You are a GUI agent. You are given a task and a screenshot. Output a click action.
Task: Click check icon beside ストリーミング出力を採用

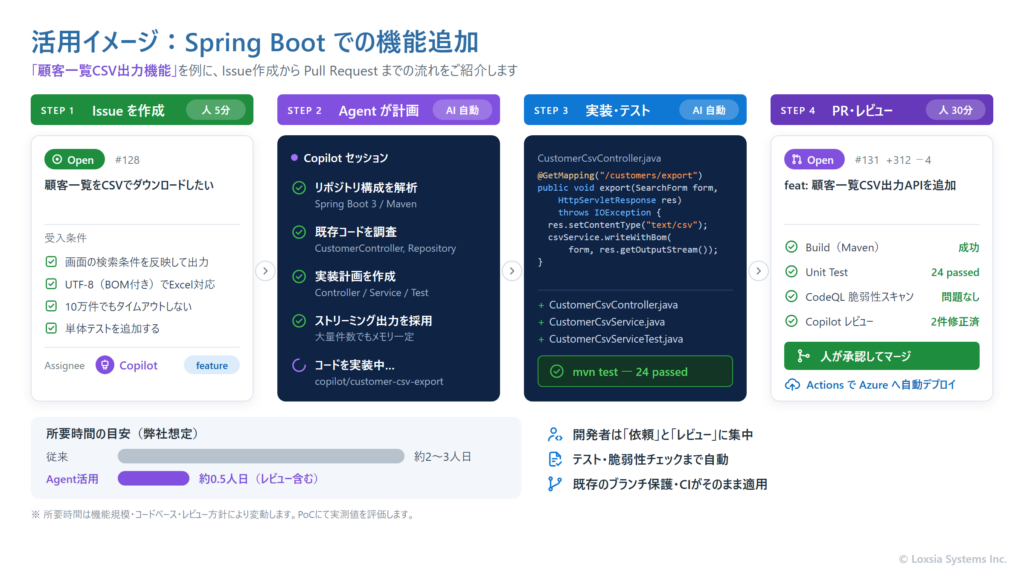click(299, 321)
